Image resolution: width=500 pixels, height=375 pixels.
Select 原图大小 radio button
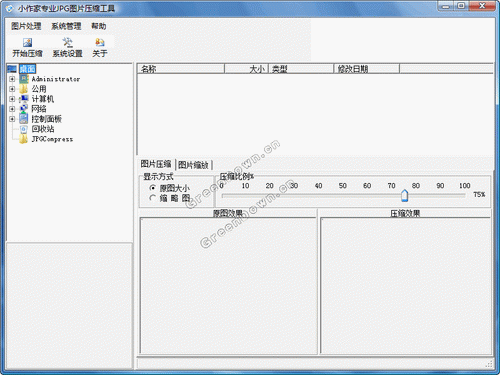(x=153, y=188)
